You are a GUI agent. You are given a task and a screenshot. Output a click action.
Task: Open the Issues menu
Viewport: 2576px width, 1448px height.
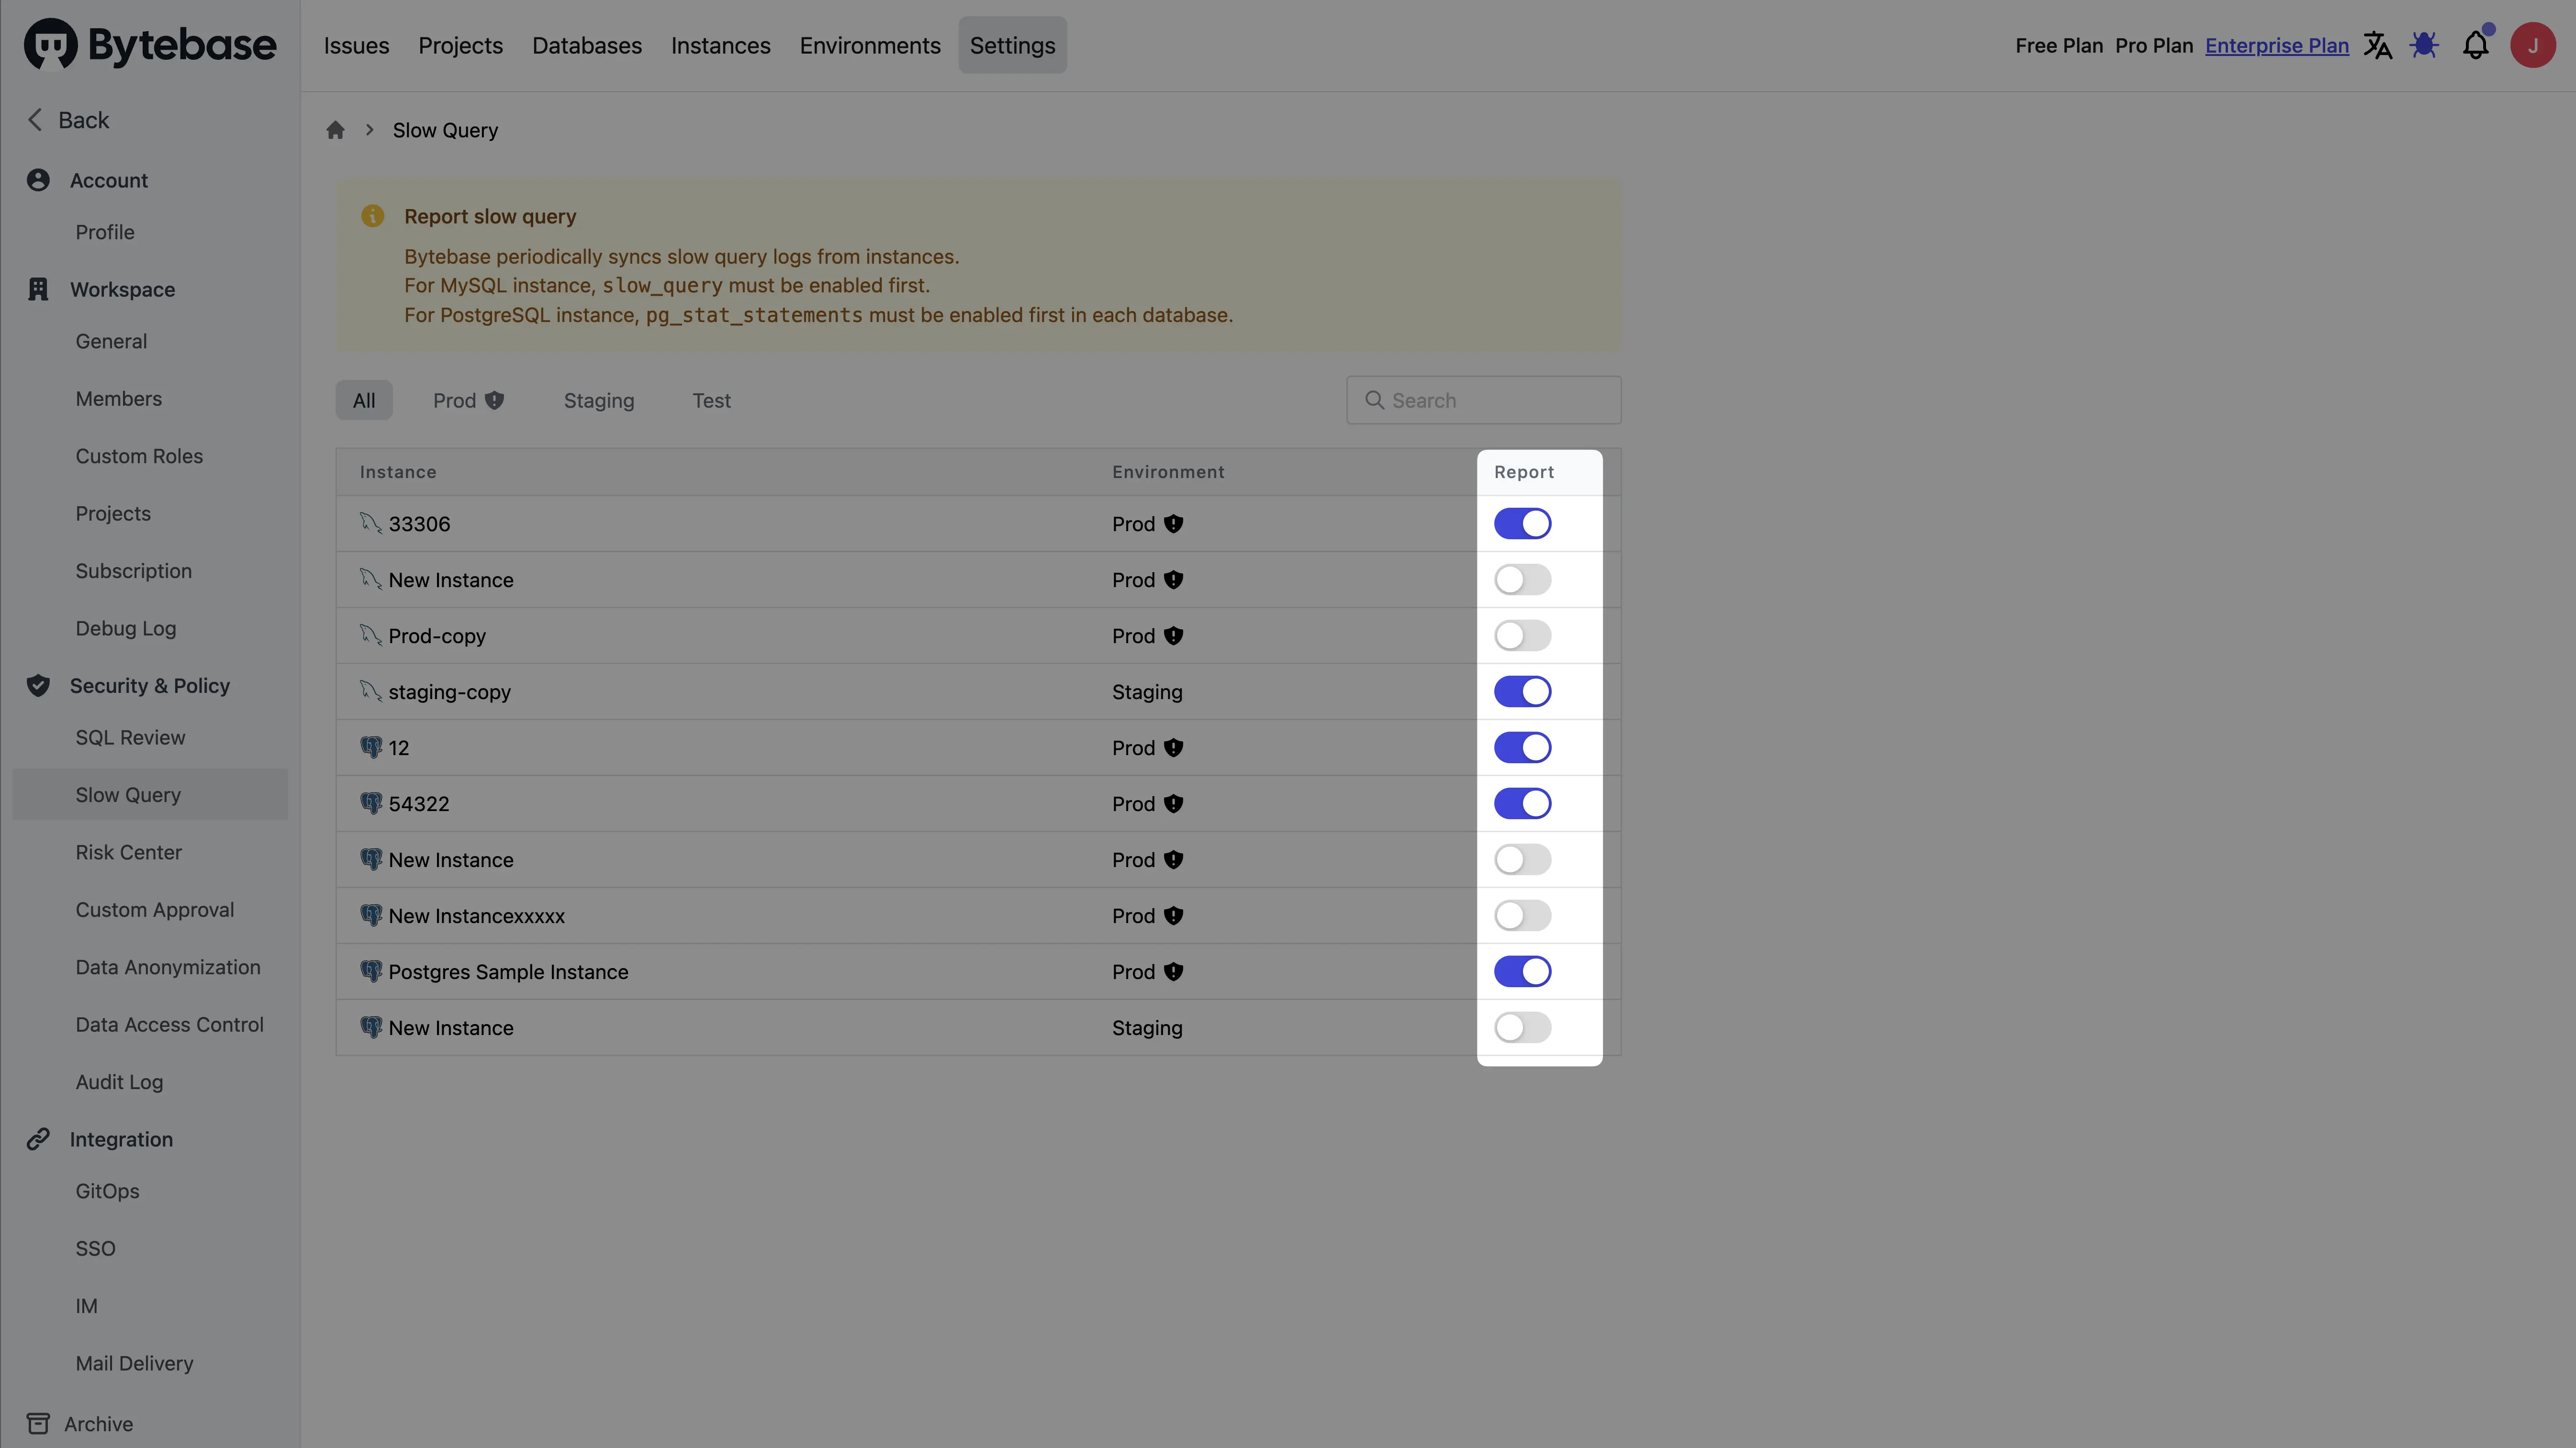point(356,45)
